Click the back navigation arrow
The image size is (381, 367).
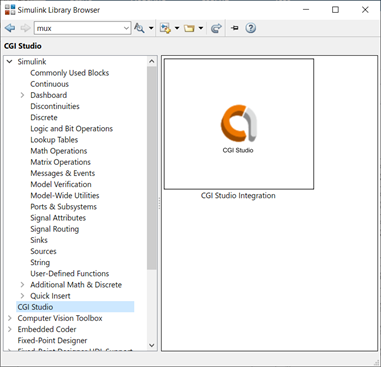pyautogui.click(x=10, y=28)
